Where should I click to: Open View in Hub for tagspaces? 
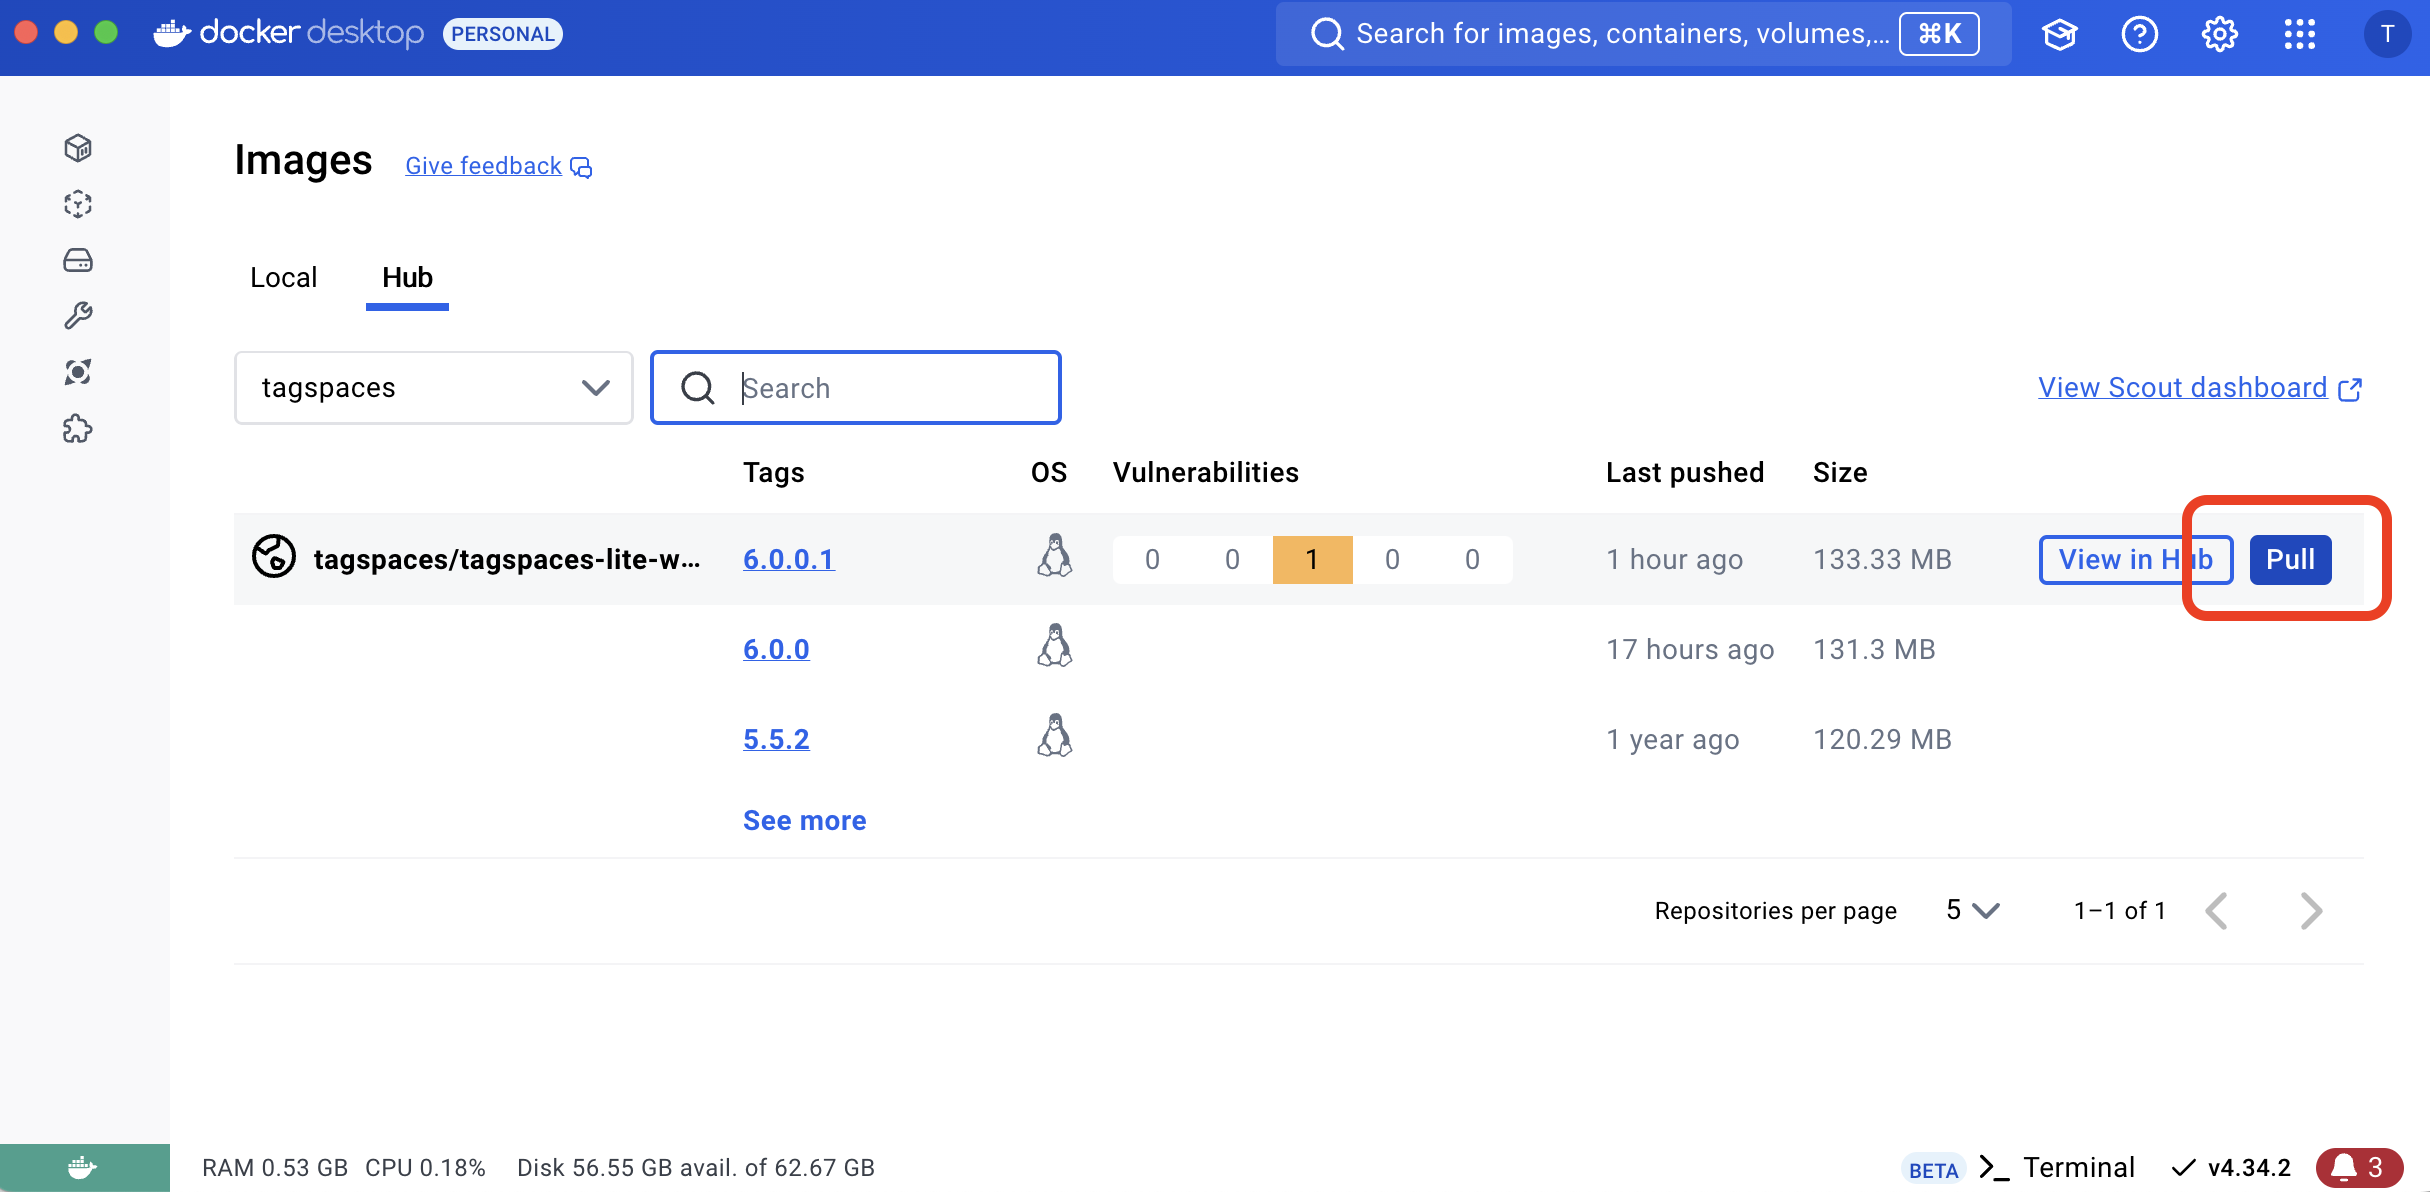(2136, 560)
